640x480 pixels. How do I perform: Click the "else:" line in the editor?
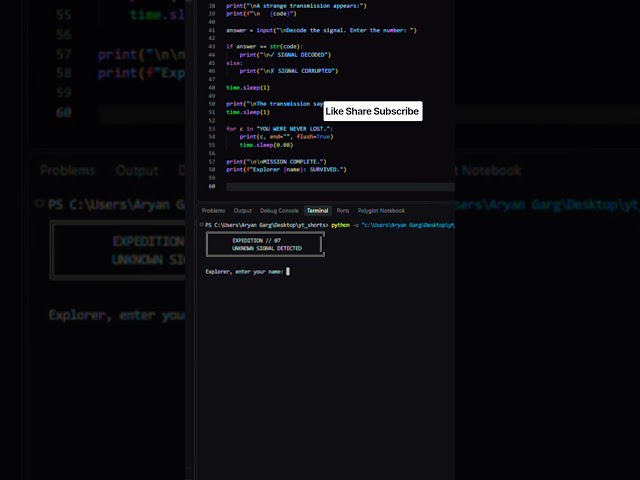click(234, 63)
